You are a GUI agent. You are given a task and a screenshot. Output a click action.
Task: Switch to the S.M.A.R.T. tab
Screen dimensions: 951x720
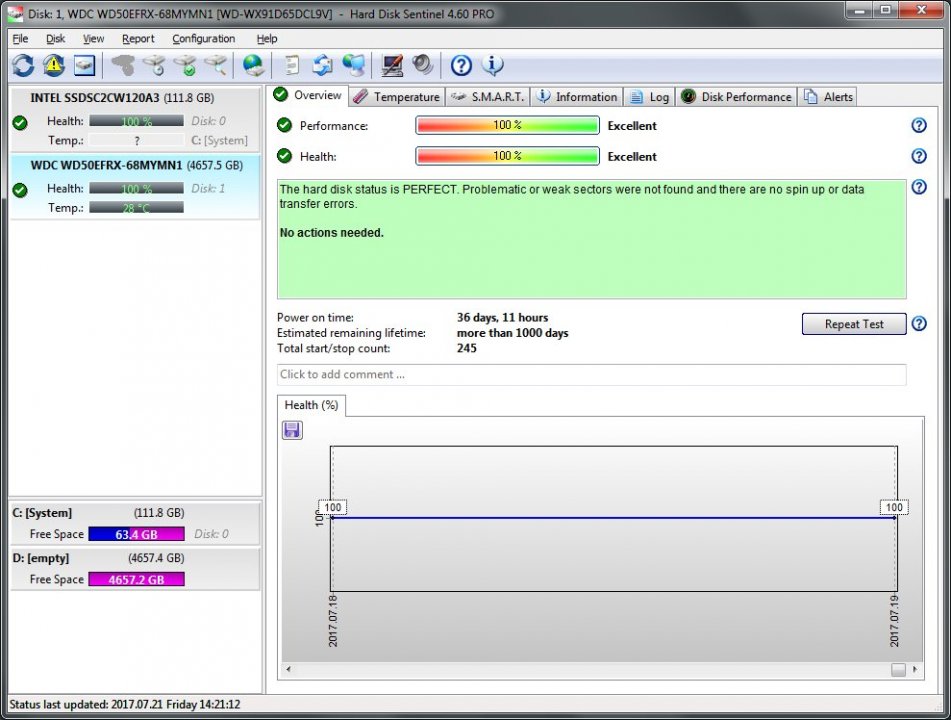[488, 97]
